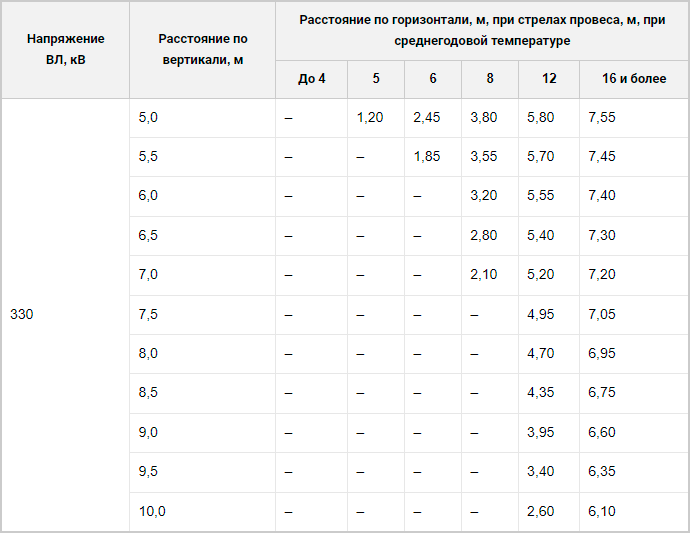The width and height of the screenshot is (690, 533).
Task: Click the value 2,10 cell
Action: [490, 275]
